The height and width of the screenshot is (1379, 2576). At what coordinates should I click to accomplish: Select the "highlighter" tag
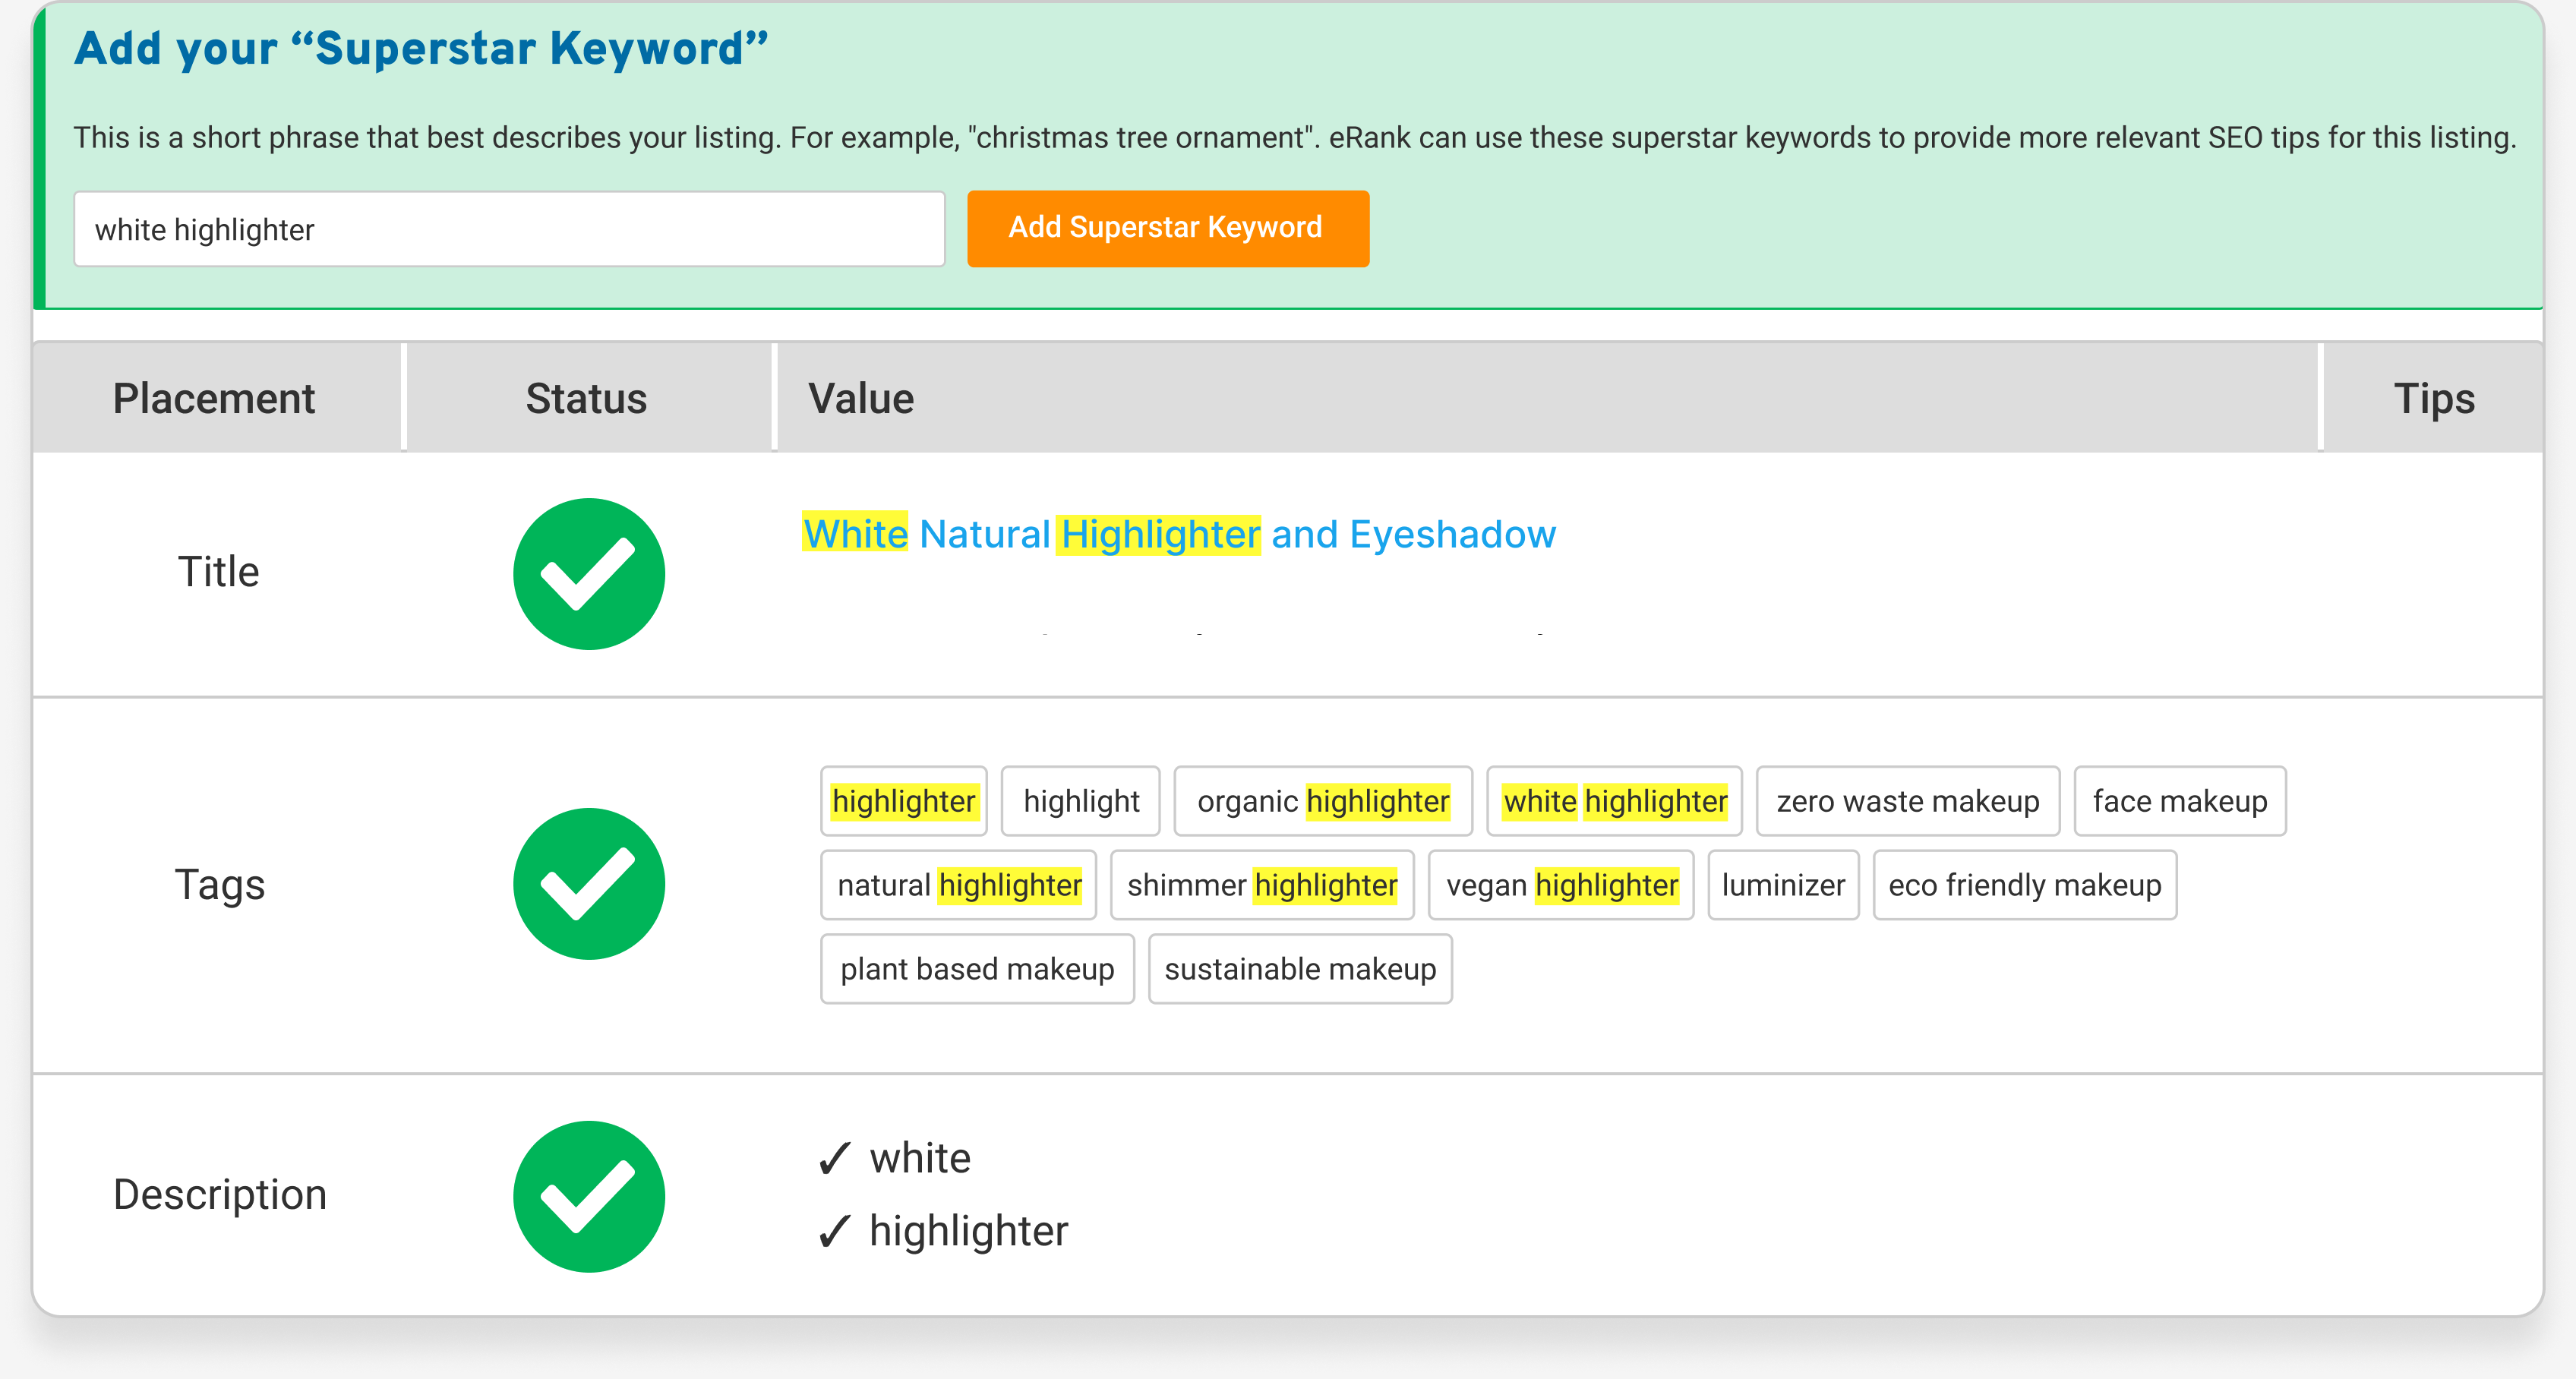pyautogui.click(x=904, y=801)
